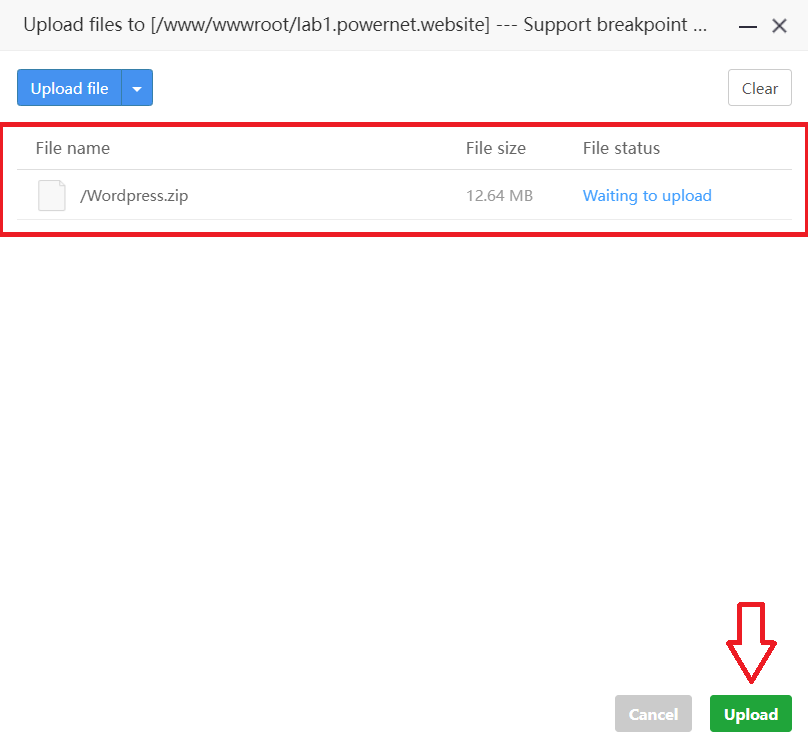
Task: Select the Wordpress.zip file icon
Action: (52, 195)
